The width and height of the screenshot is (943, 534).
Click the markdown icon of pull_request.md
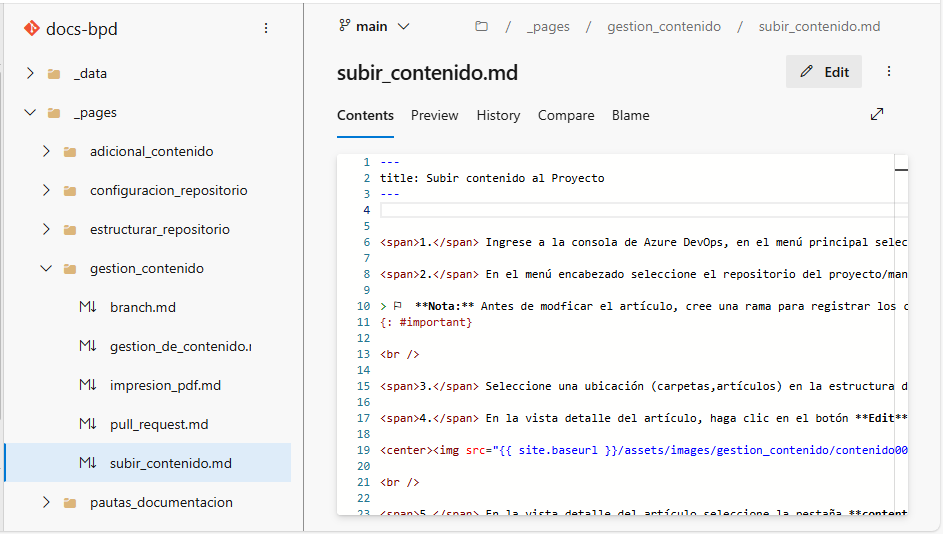pos(88,424)
